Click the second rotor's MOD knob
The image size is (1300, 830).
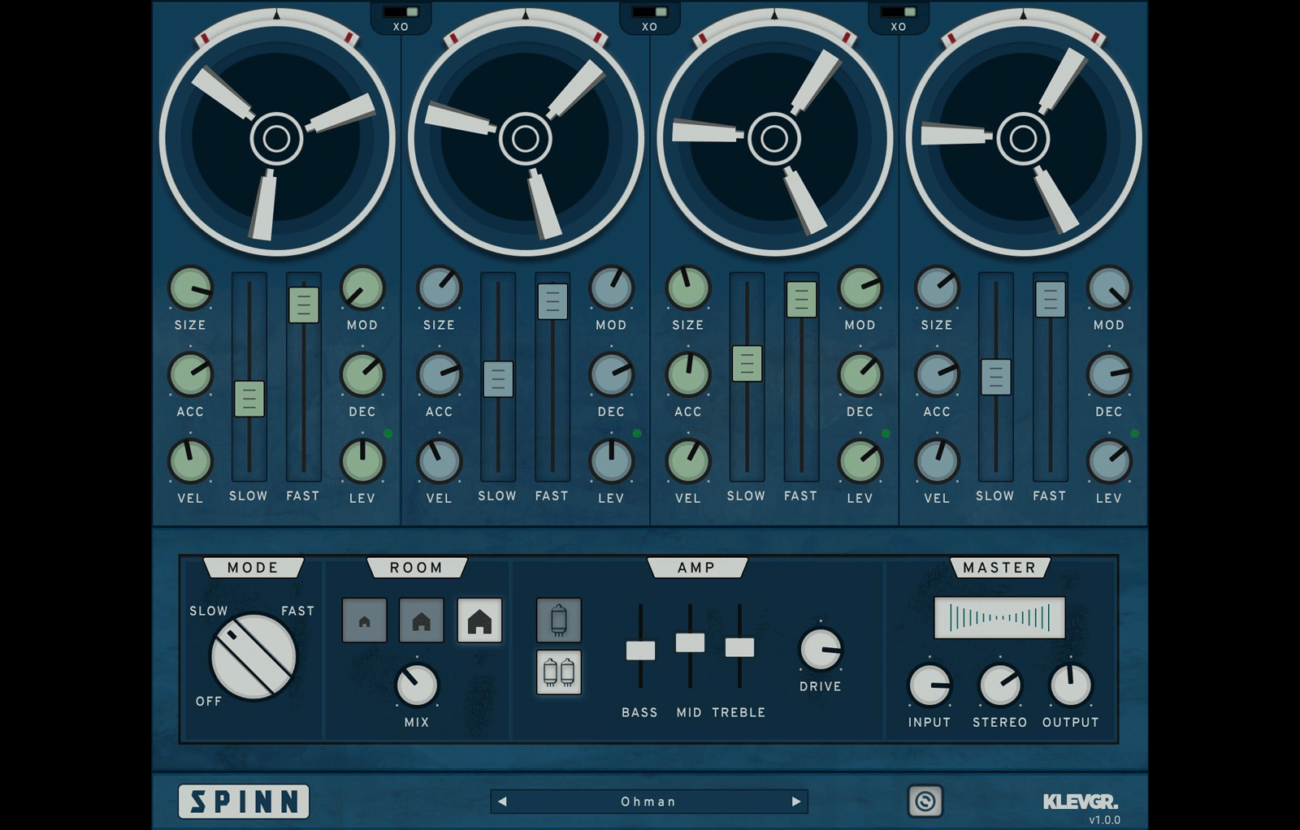click(611, 288)
